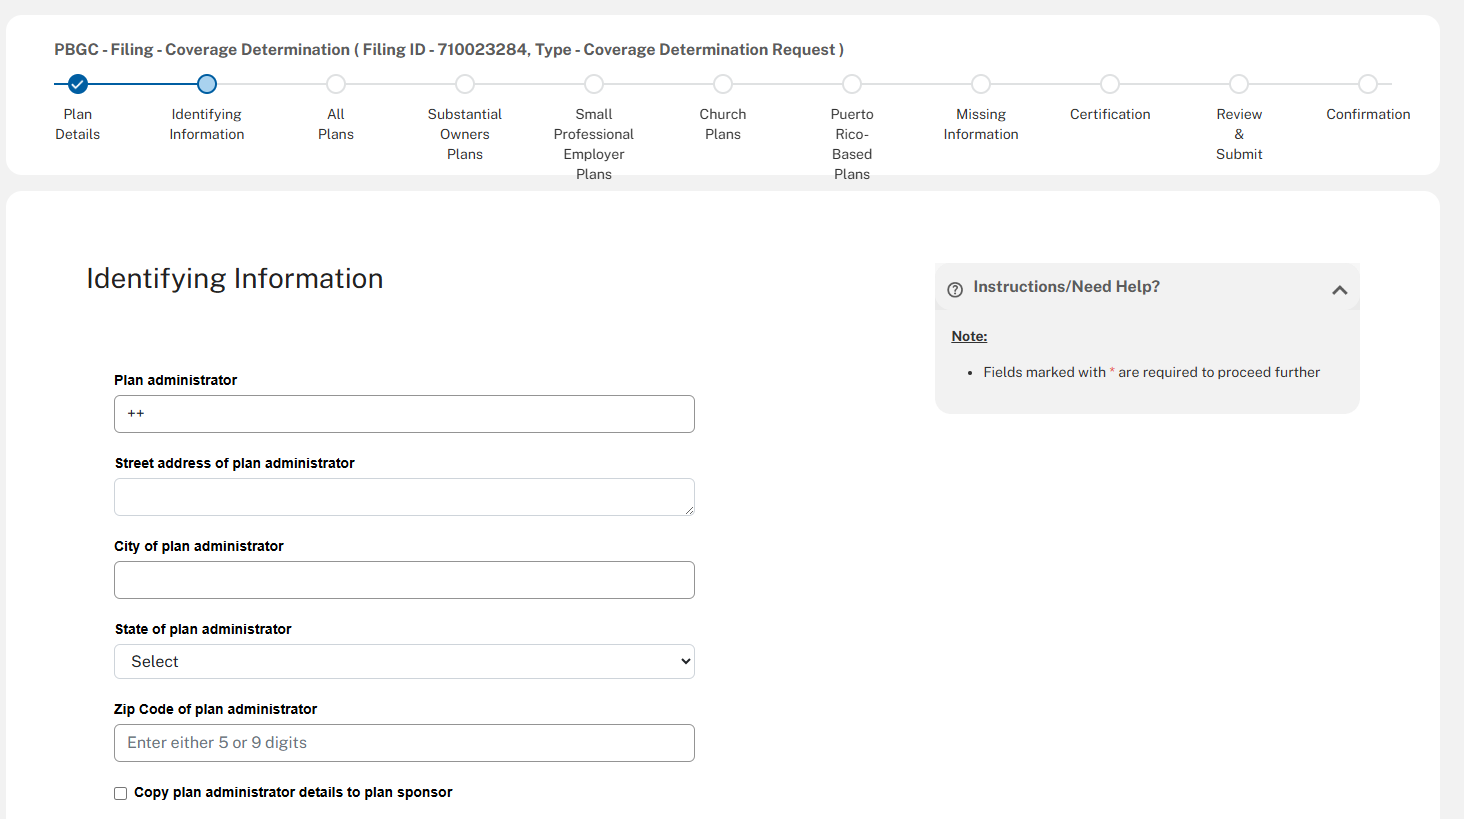Viewport: 1464px width, 819px height.
Task: Go to Puerto Rico-Based Plans step
Action: 852,85
